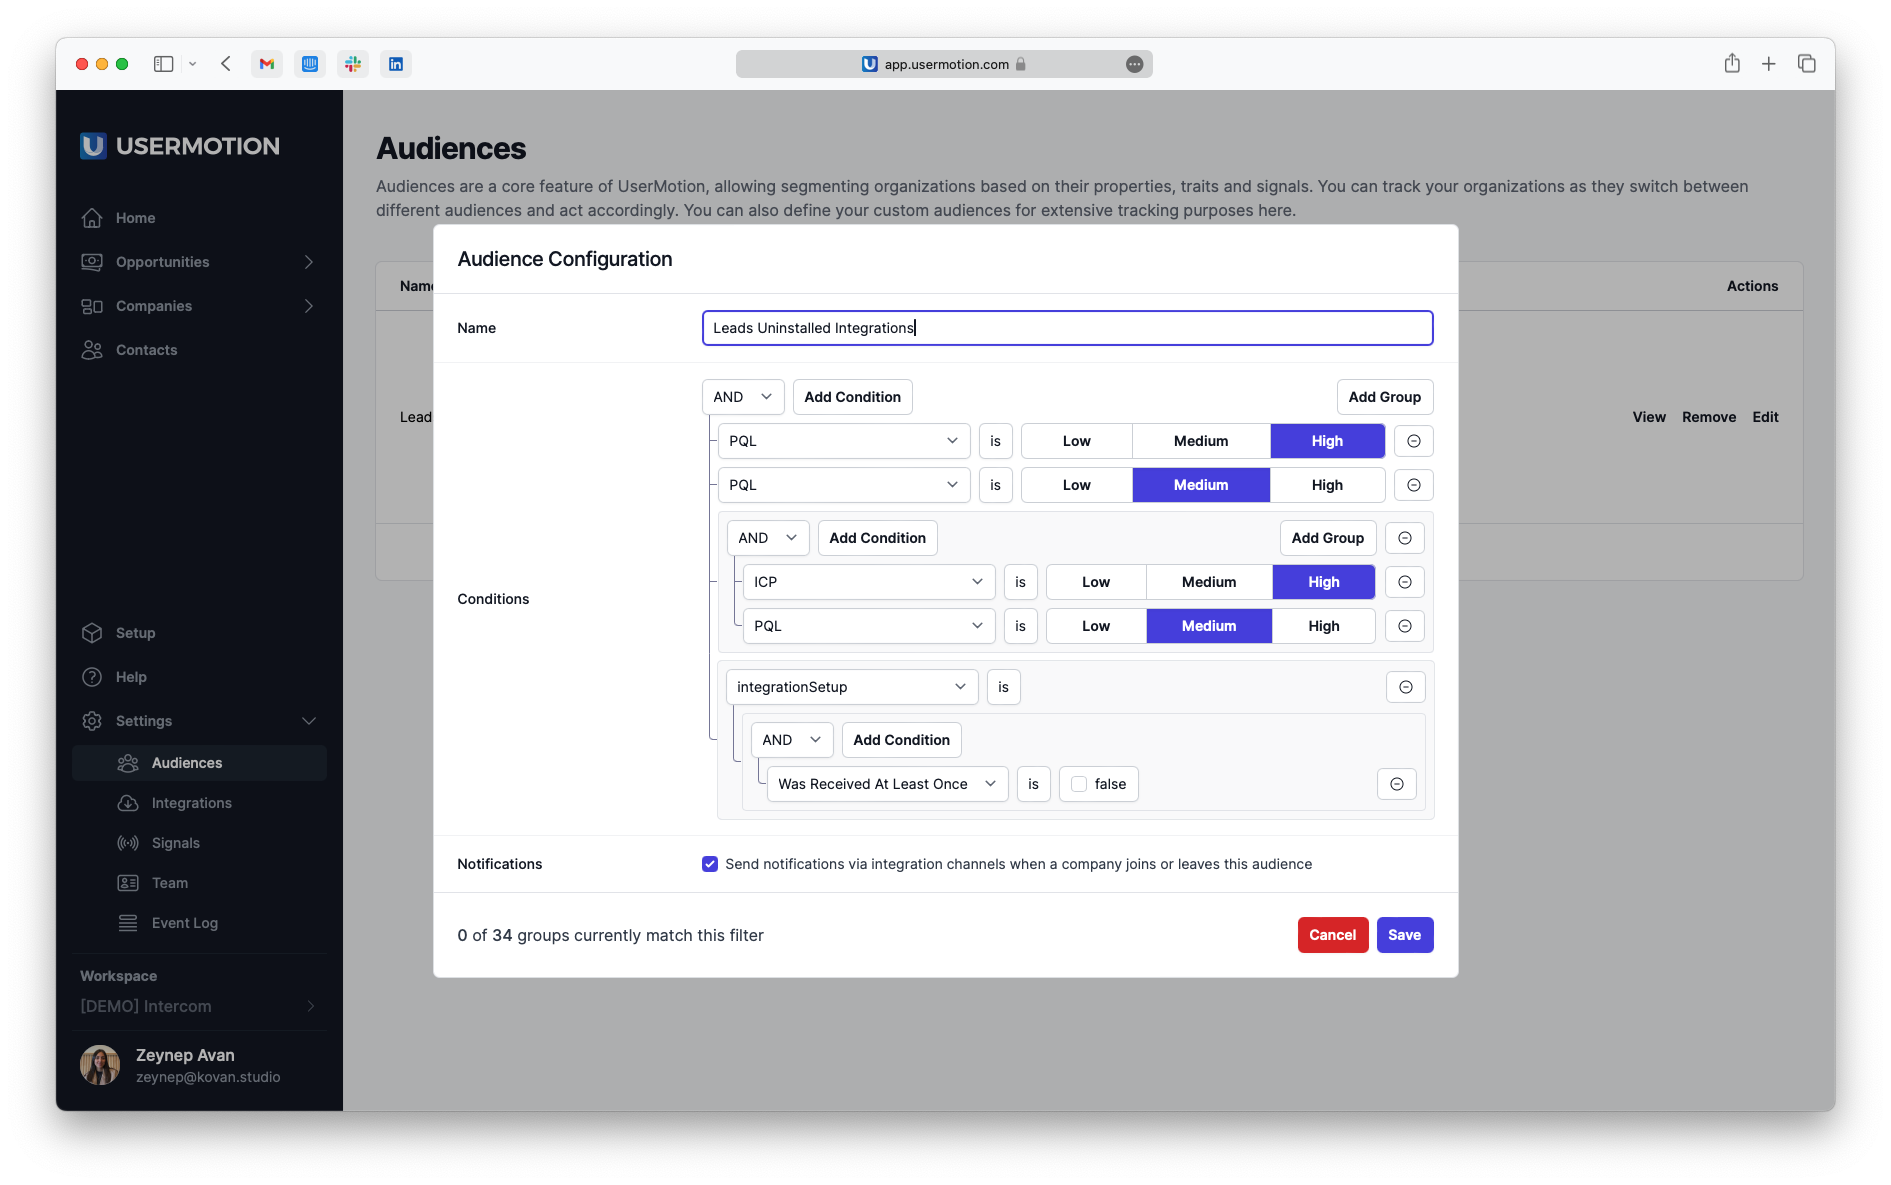Click the Setup icon in the sidebar
Viewport: 1891px width, 1185px height.
[92, 633]
